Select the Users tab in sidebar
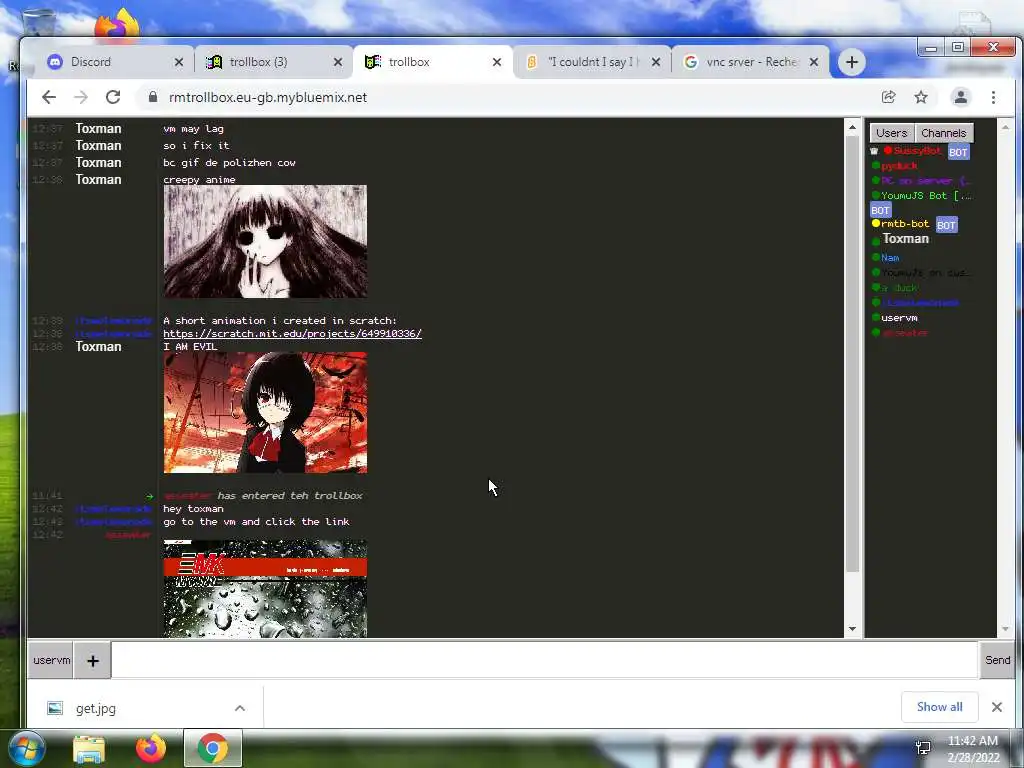This screenshot has width=1024, height=768. [x=891, y=133]
